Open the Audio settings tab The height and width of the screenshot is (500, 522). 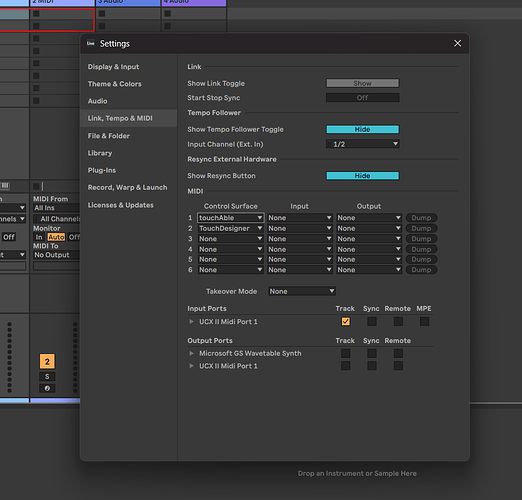tap(98, 101)
